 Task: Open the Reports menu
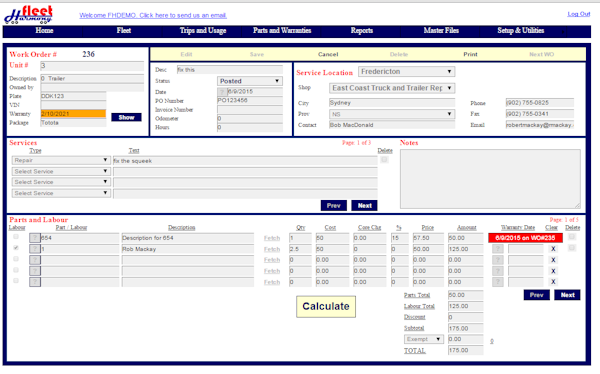[x=362, y=31]
